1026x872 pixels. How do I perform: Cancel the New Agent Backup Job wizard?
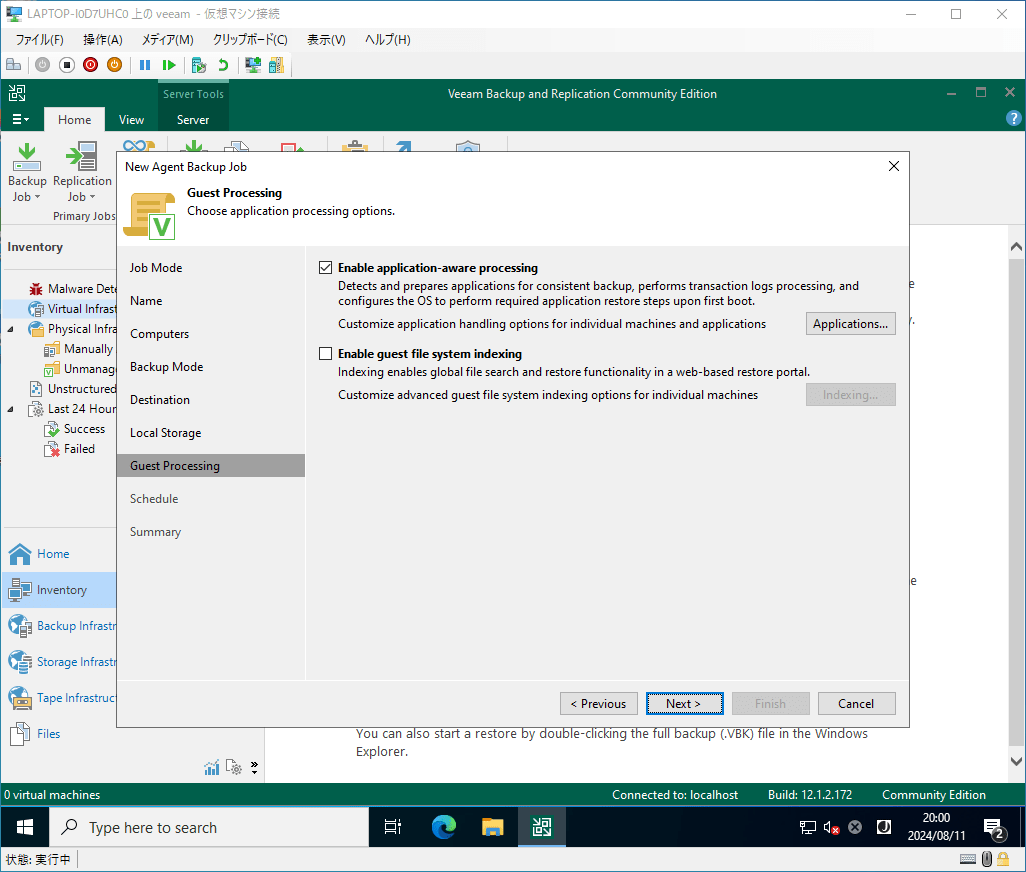tap(856, 704)
